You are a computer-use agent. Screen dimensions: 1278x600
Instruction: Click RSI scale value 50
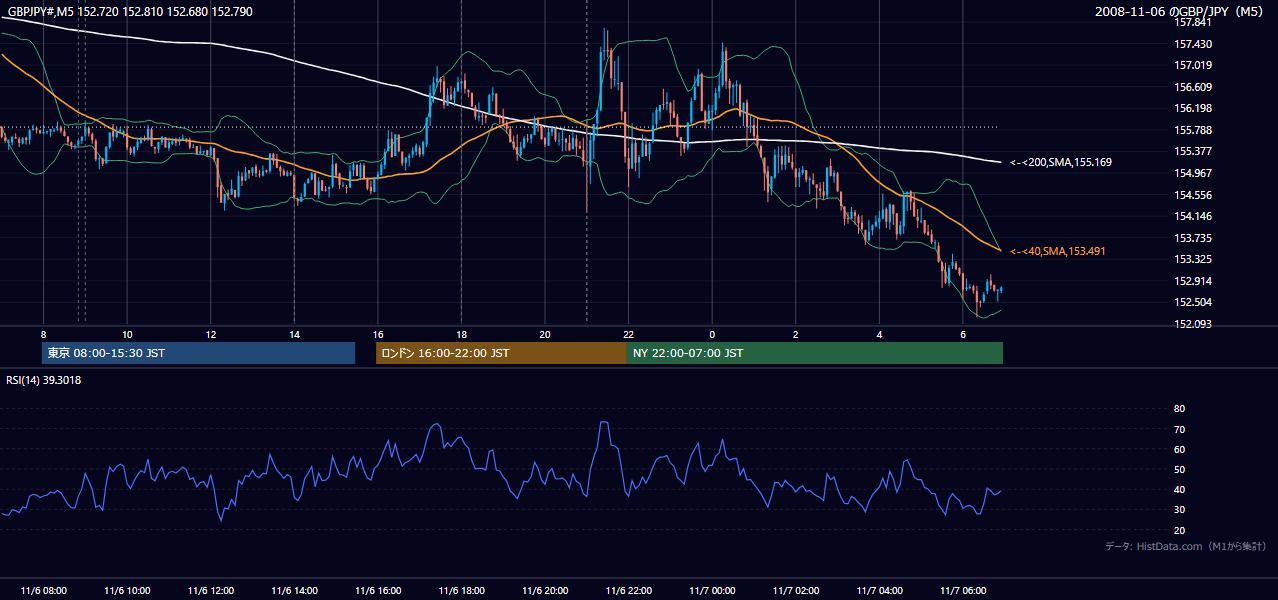[1179, 469]
